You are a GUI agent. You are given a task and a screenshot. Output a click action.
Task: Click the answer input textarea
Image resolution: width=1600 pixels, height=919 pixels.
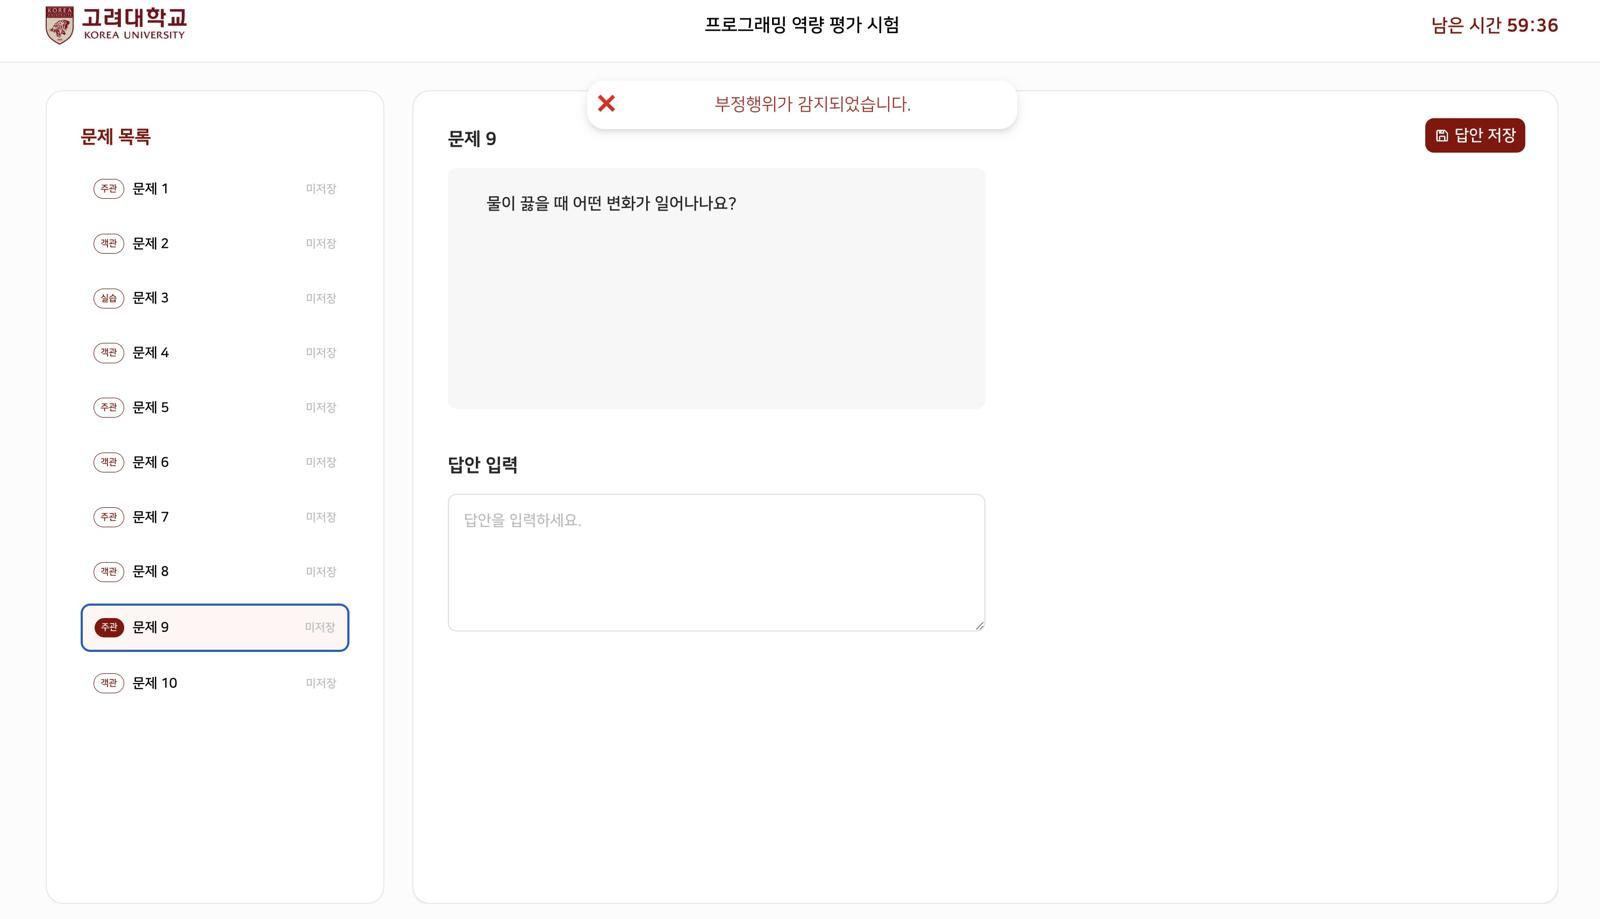coord(715,562)
